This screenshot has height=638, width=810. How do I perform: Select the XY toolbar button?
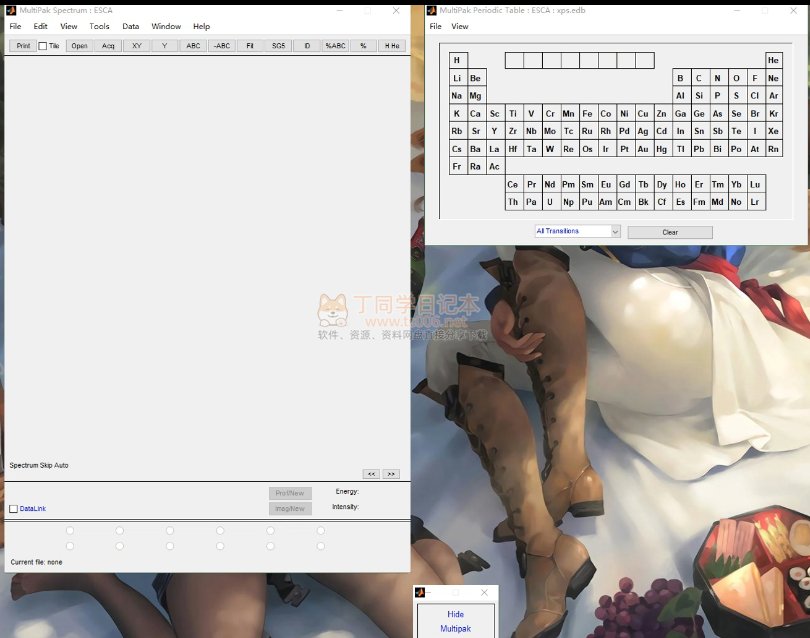[x=136, y=46]
